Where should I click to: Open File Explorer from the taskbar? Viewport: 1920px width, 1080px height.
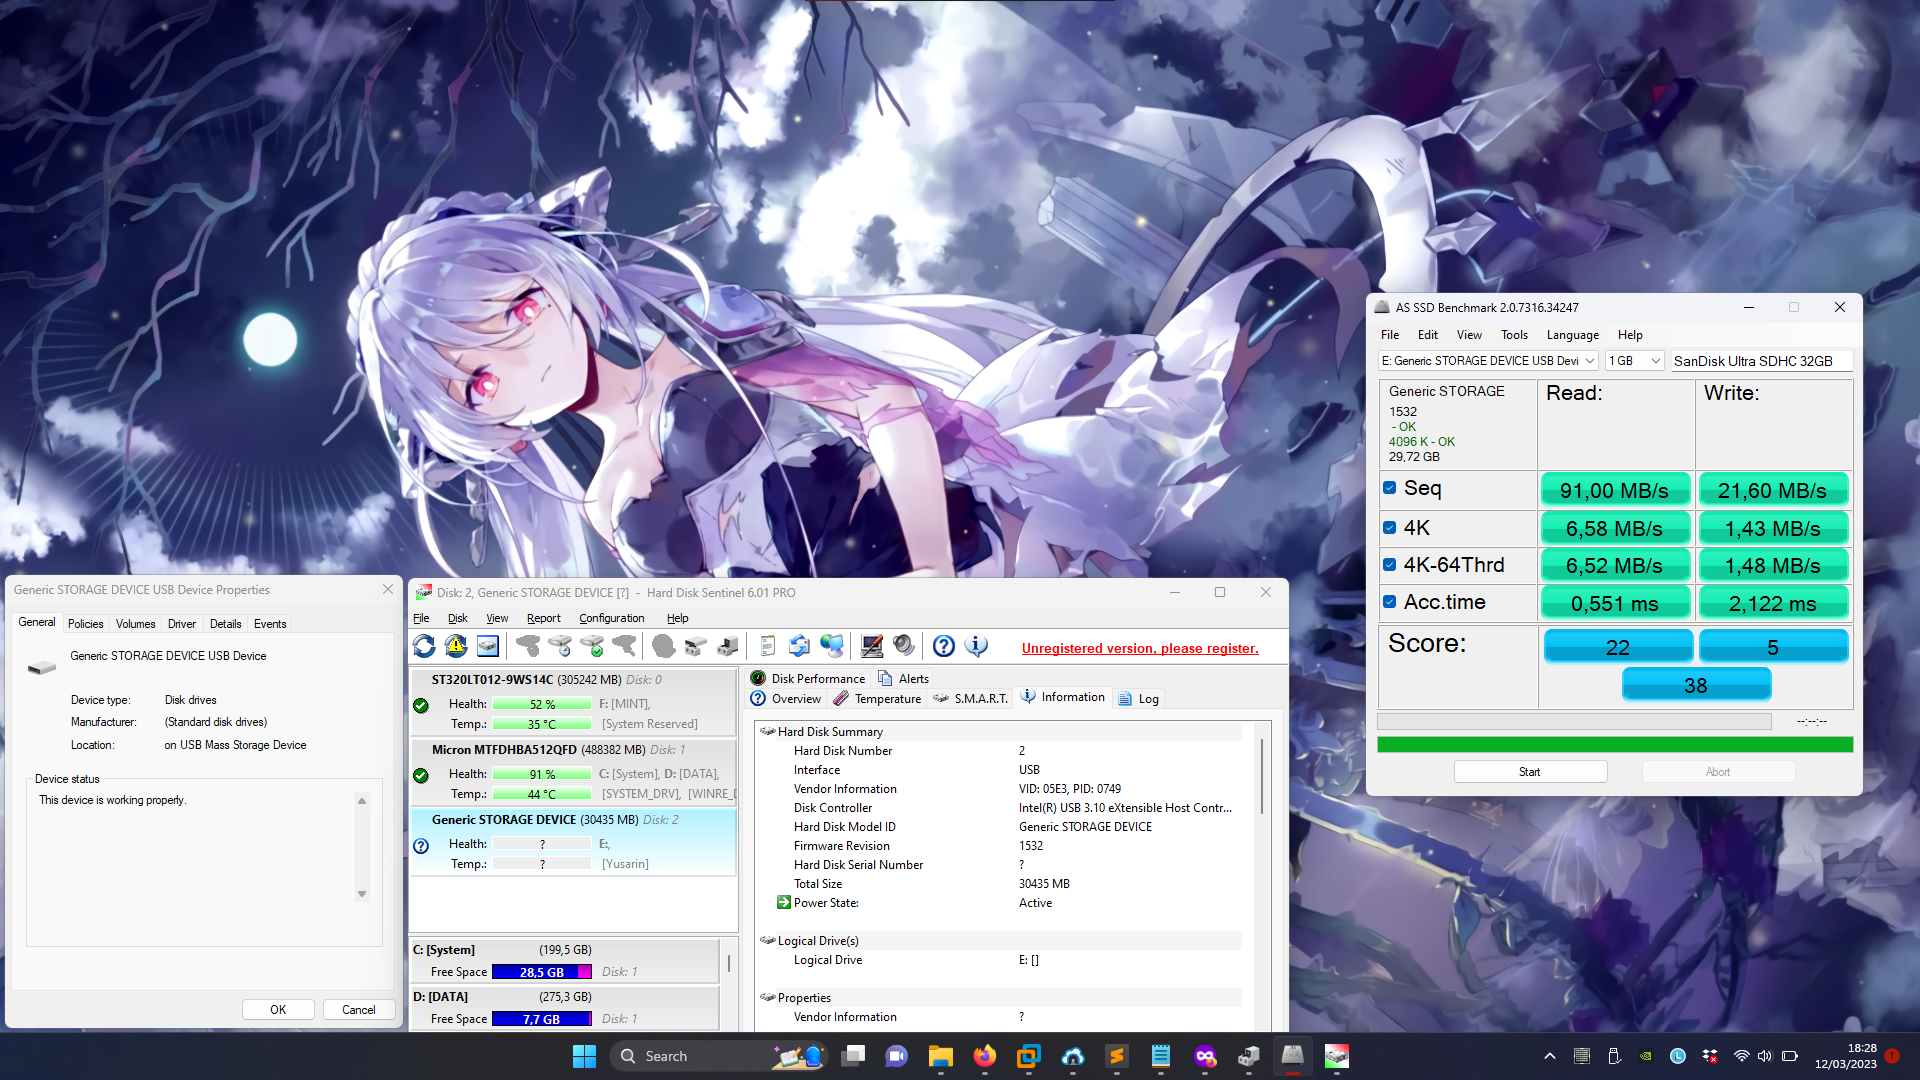[941, 1056]
